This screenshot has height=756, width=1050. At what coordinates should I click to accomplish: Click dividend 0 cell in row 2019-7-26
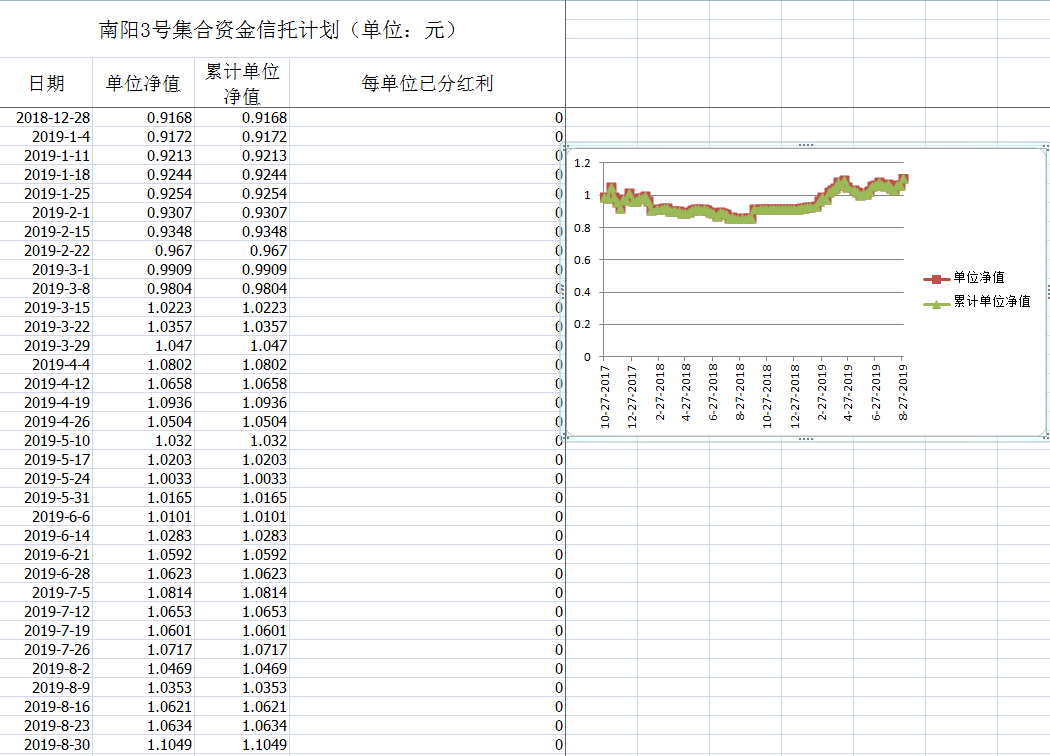(427, 650)
